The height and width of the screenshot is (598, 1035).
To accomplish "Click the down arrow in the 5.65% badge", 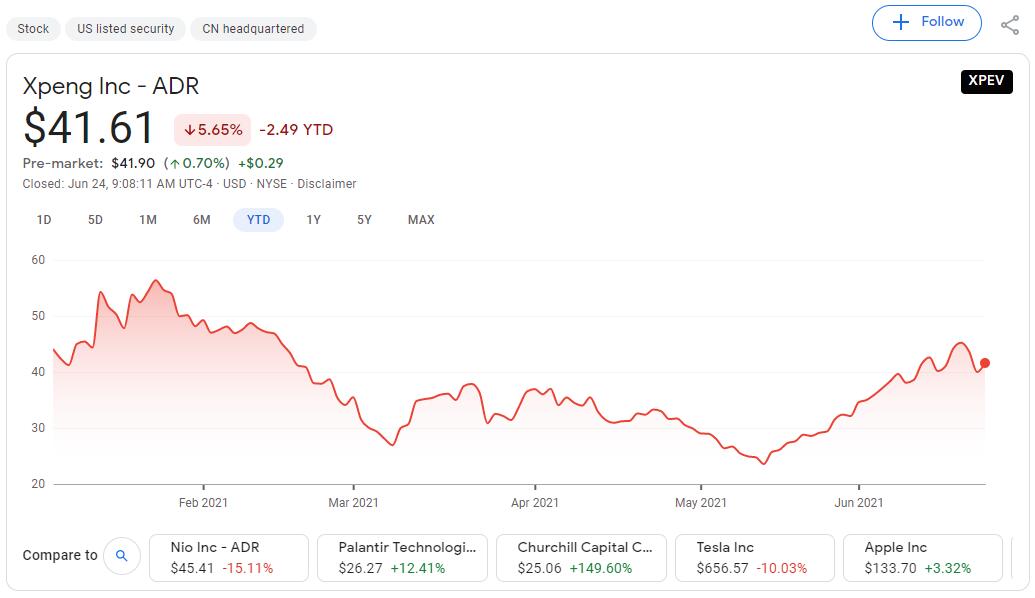I will [x=190, y=130].
